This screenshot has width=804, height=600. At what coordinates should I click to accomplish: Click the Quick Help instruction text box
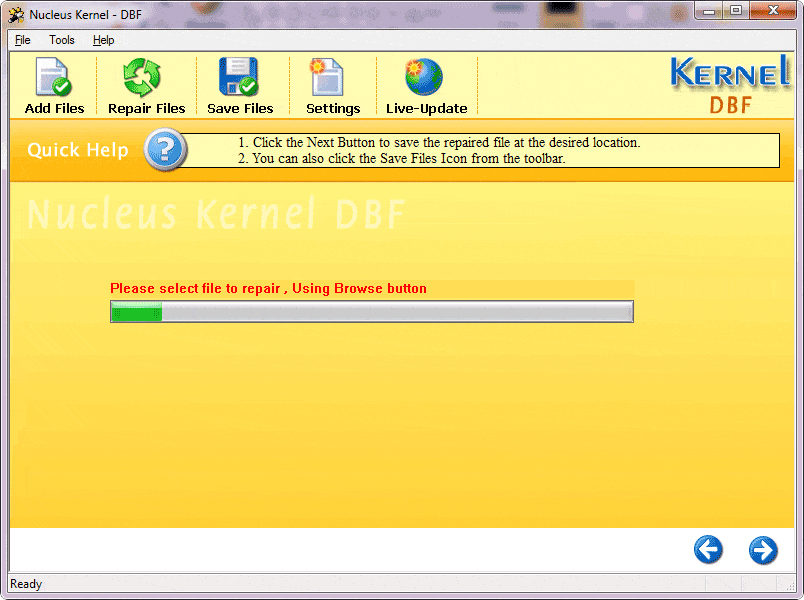pos(482,150)
